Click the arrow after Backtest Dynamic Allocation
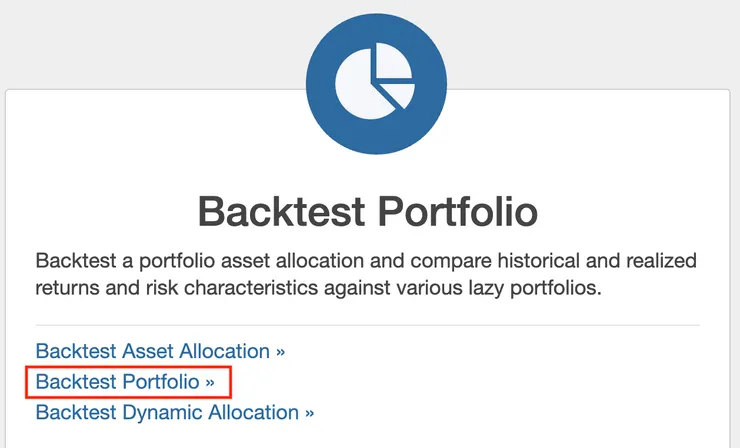The height and width of the screenshot is (448, 740). point(309,412)
